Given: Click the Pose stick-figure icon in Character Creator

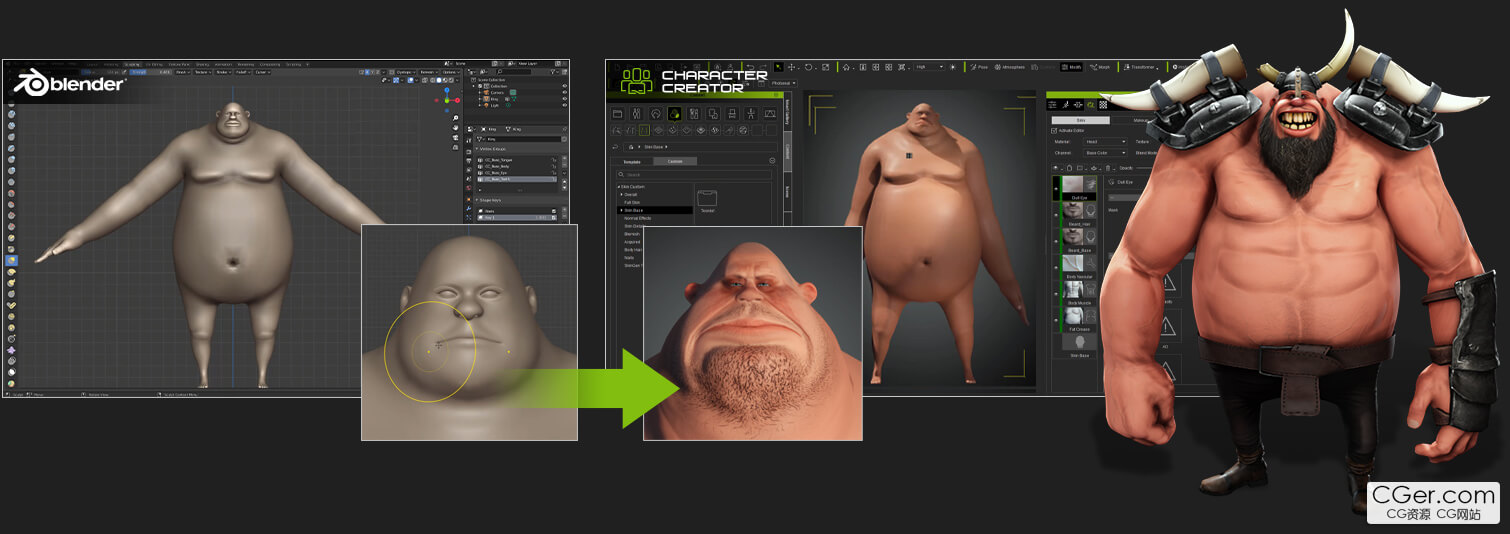Looking at the screenshot, I should pos(751,114).
